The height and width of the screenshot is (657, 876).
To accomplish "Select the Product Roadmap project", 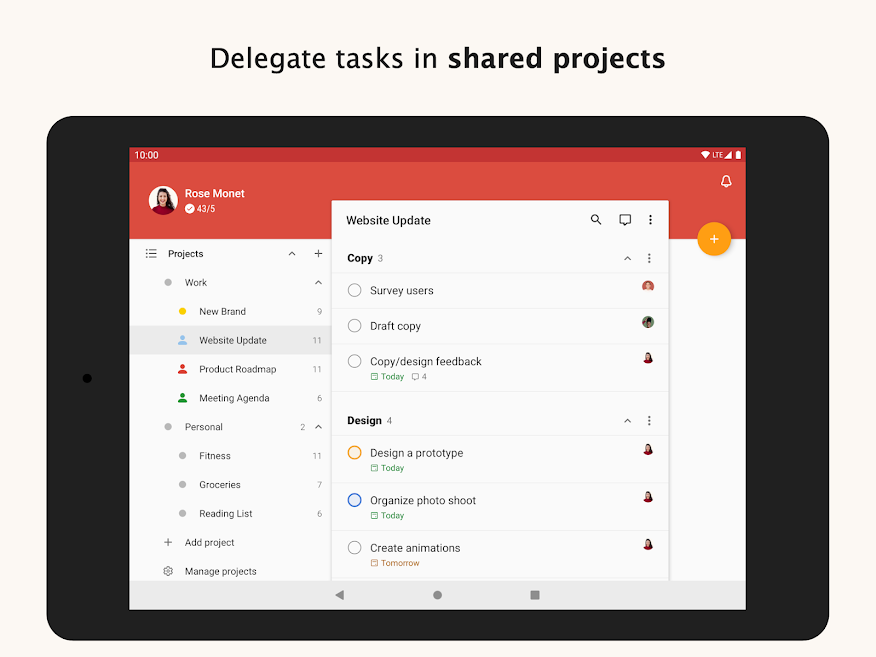I will click(237, 369).
